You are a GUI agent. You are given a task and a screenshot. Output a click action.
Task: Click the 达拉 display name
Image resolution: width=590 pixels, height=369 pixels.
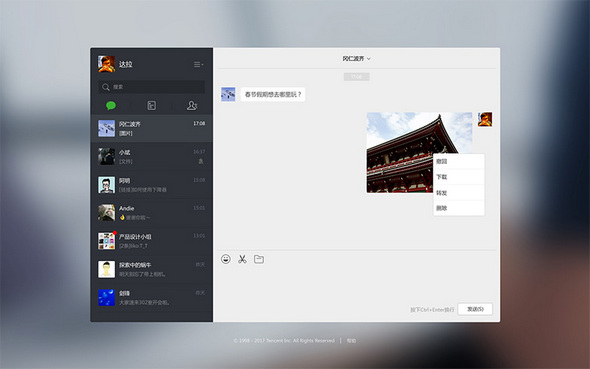tap(126, 64)
